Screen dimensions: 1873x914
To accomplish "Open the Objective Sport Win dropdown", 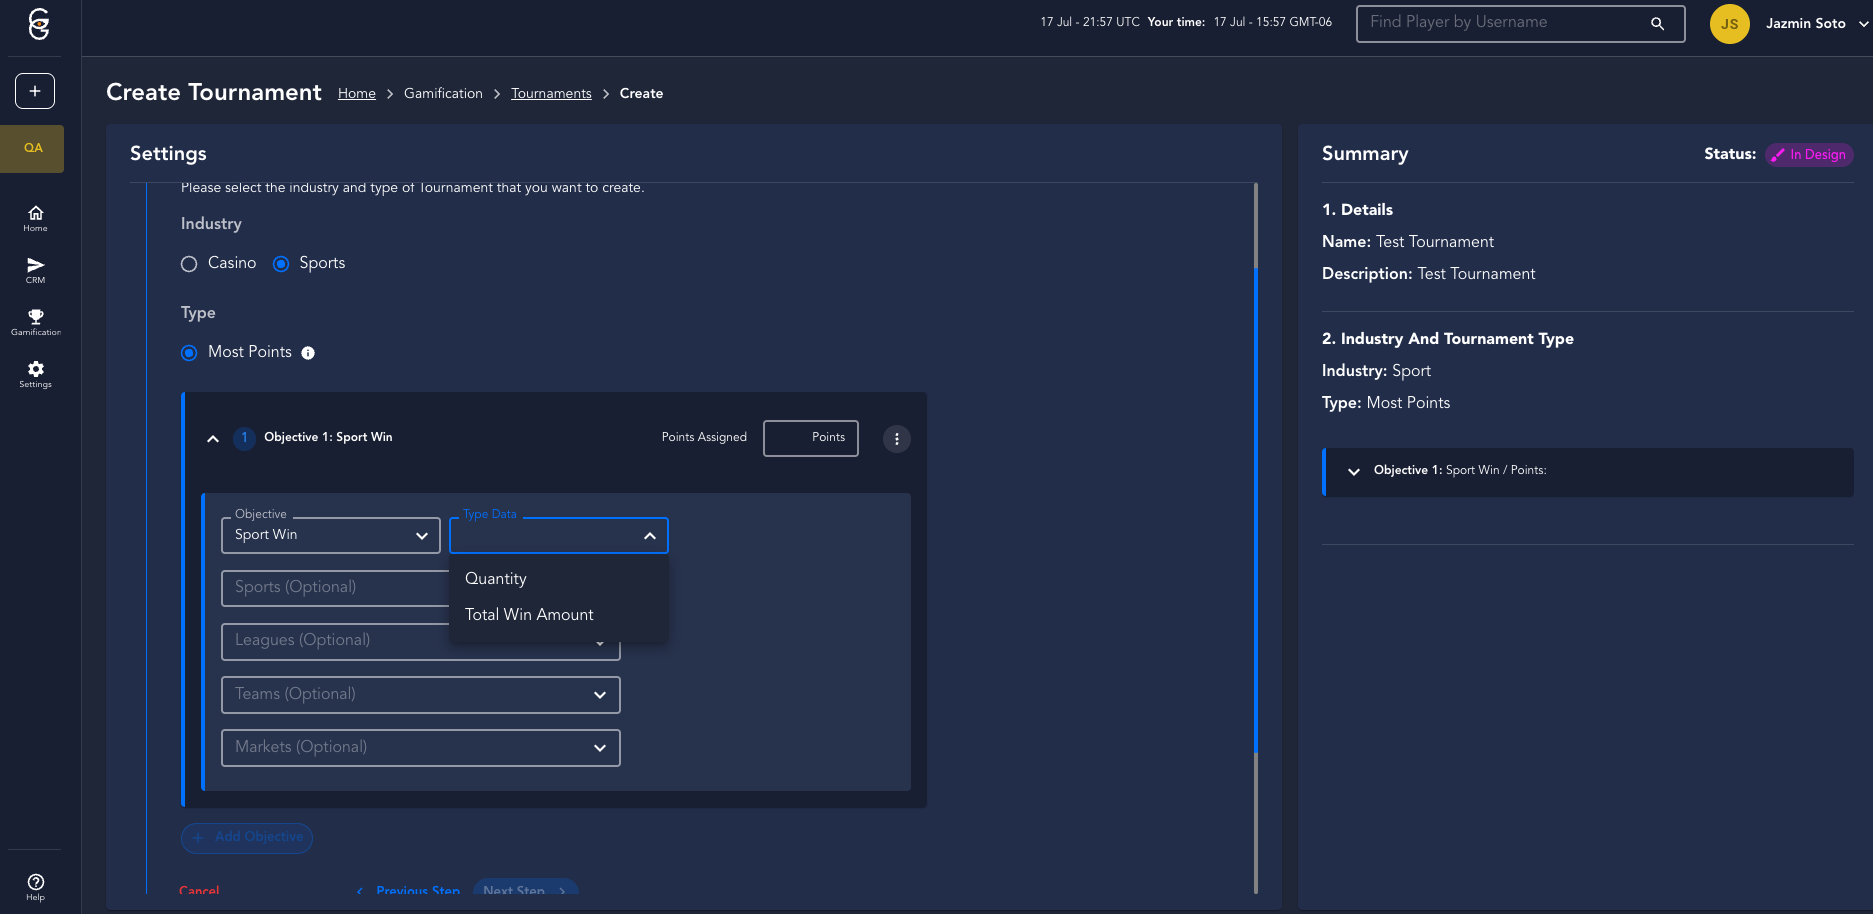I will (330, 536).
